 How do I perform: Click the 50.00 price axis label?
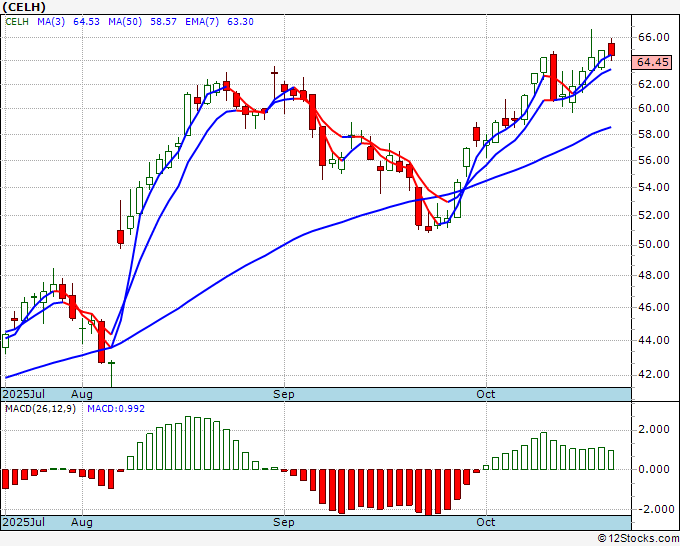pos(654,245)
